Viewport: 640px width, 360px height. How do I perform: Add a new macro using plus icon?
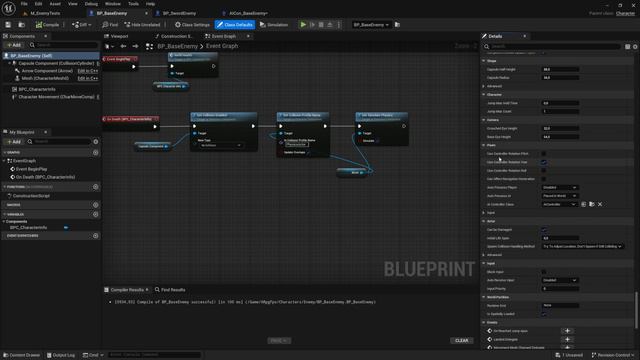pyautogui.click(x=96, y=205)
